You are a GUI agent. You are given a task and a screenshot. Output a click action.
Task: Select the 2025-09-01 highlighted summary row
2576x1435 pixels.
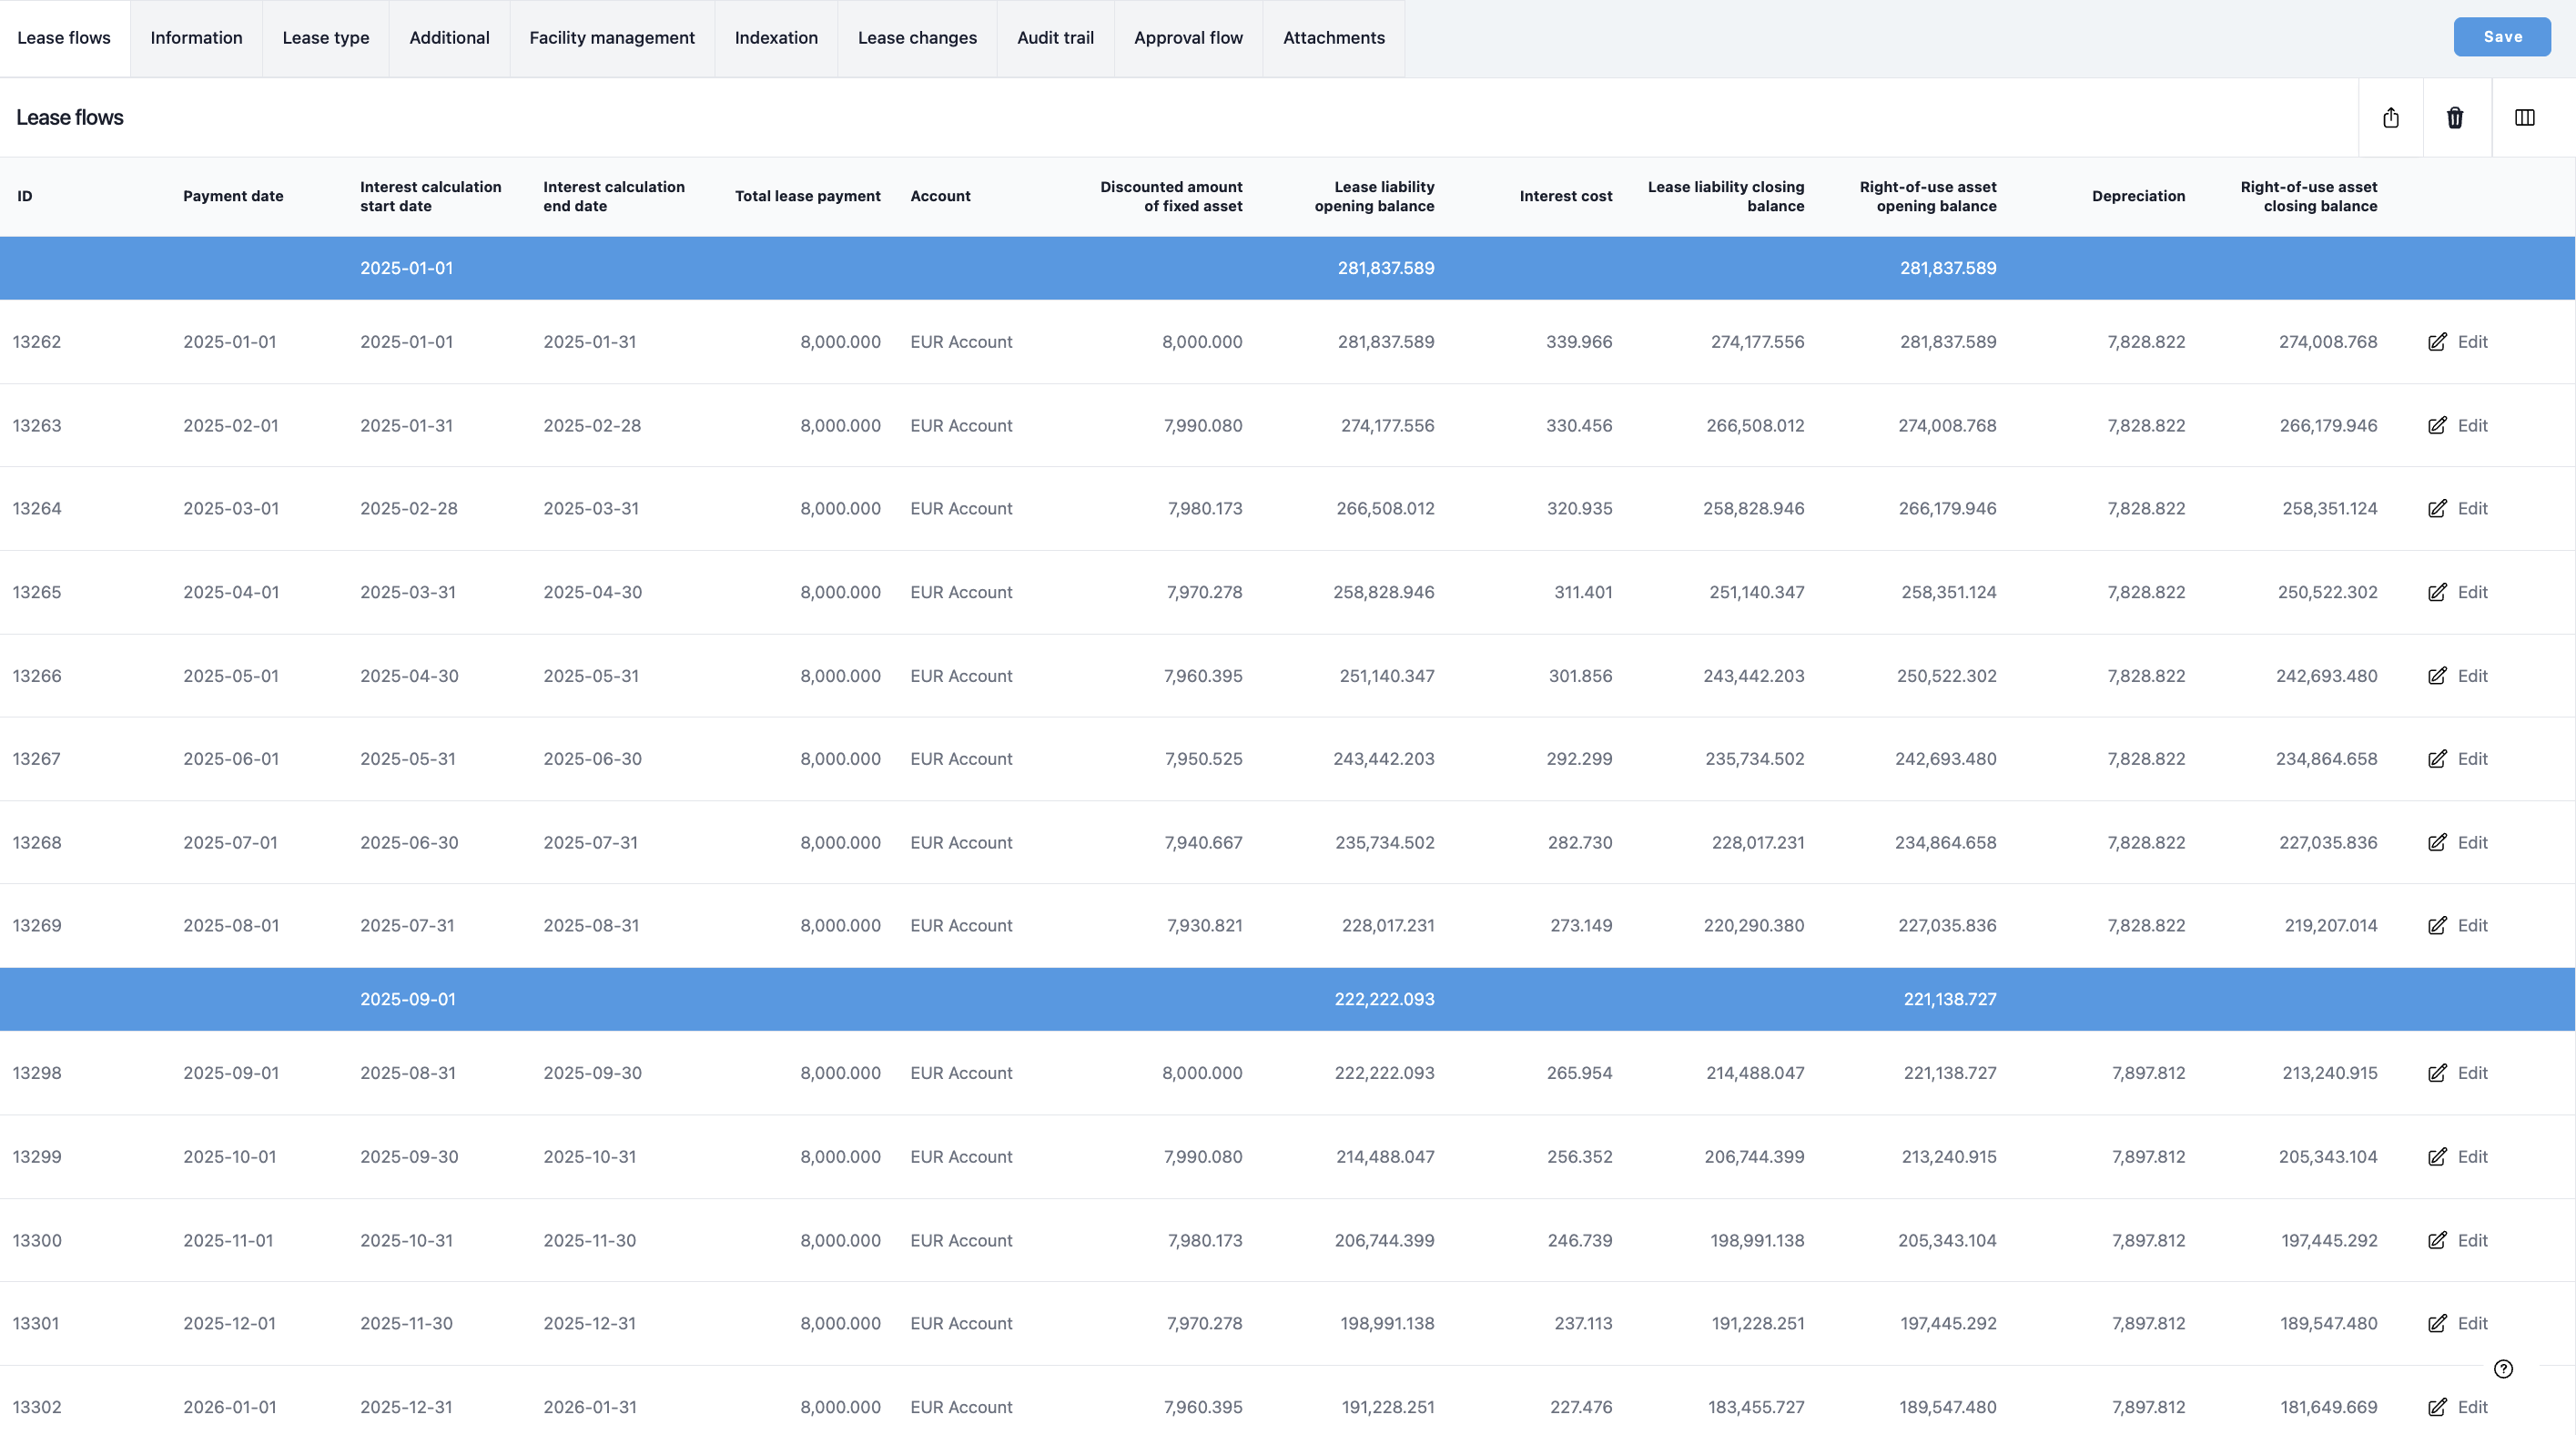click(x=1287, y=999)
